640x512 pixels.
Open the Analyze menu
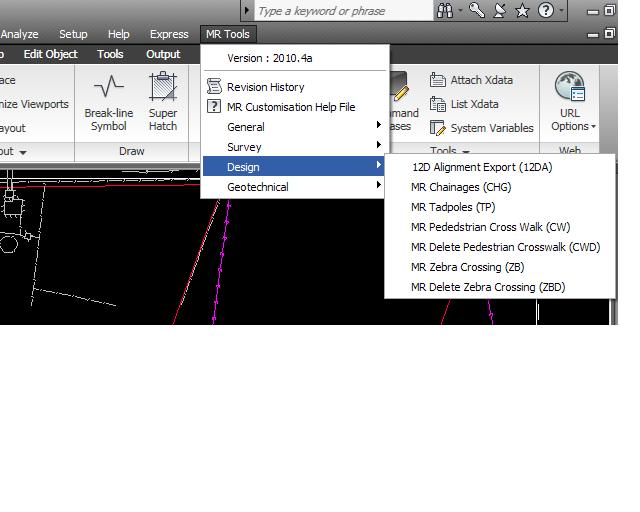pos(19,34)
